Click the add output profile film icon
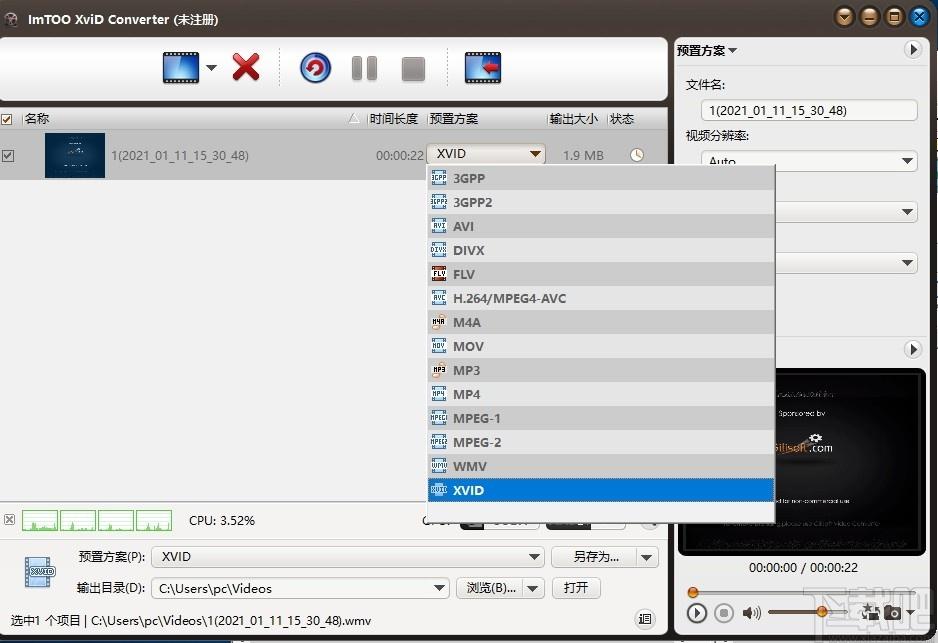 coord(482,68)
